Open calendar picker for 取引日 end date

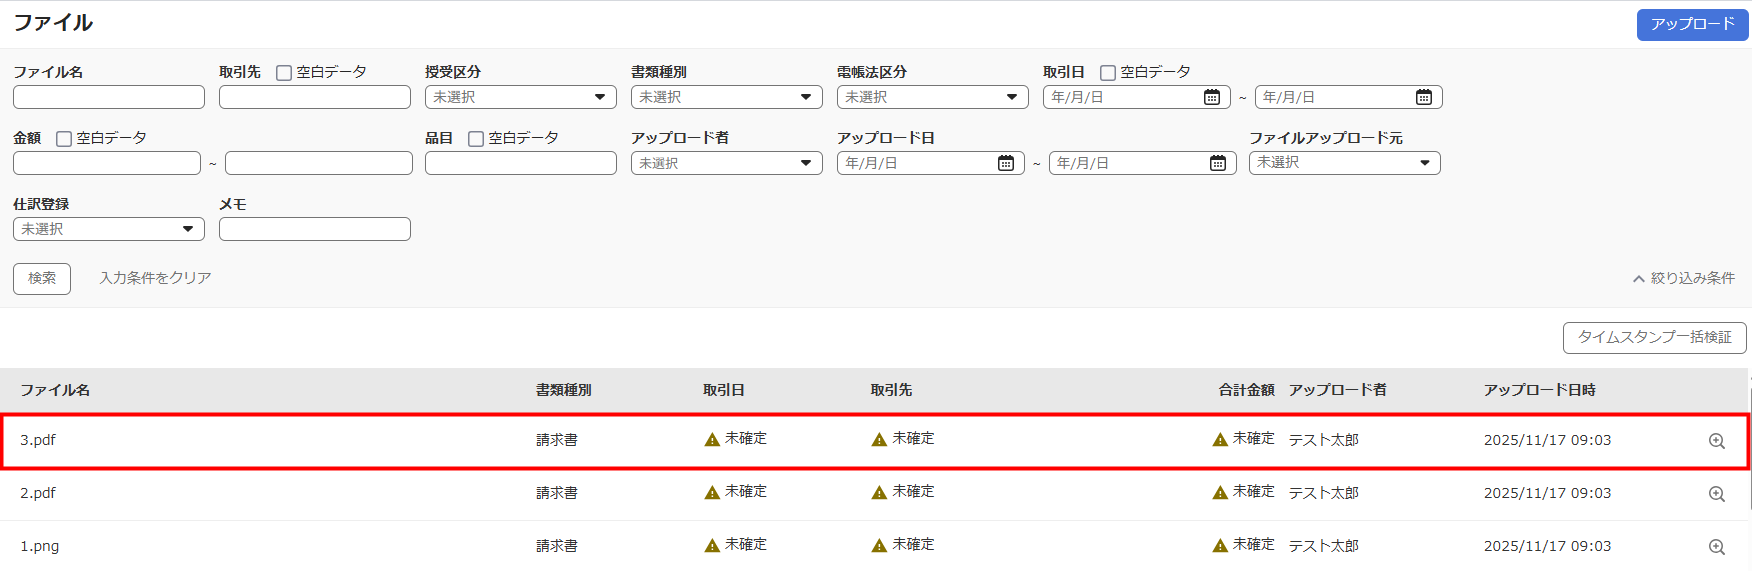coord(1423,97)
